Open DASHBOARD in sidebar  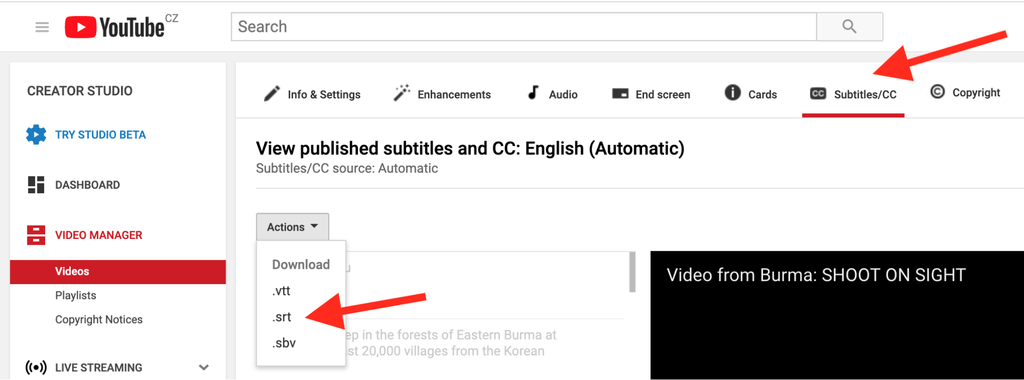point(88,185)
